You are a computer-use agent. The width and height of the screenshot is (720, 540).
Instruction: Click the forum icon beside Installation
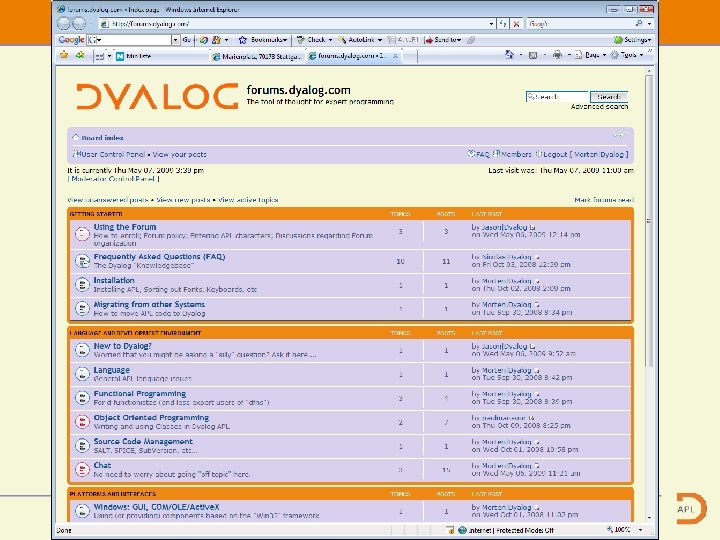click(x=82, y=284)
